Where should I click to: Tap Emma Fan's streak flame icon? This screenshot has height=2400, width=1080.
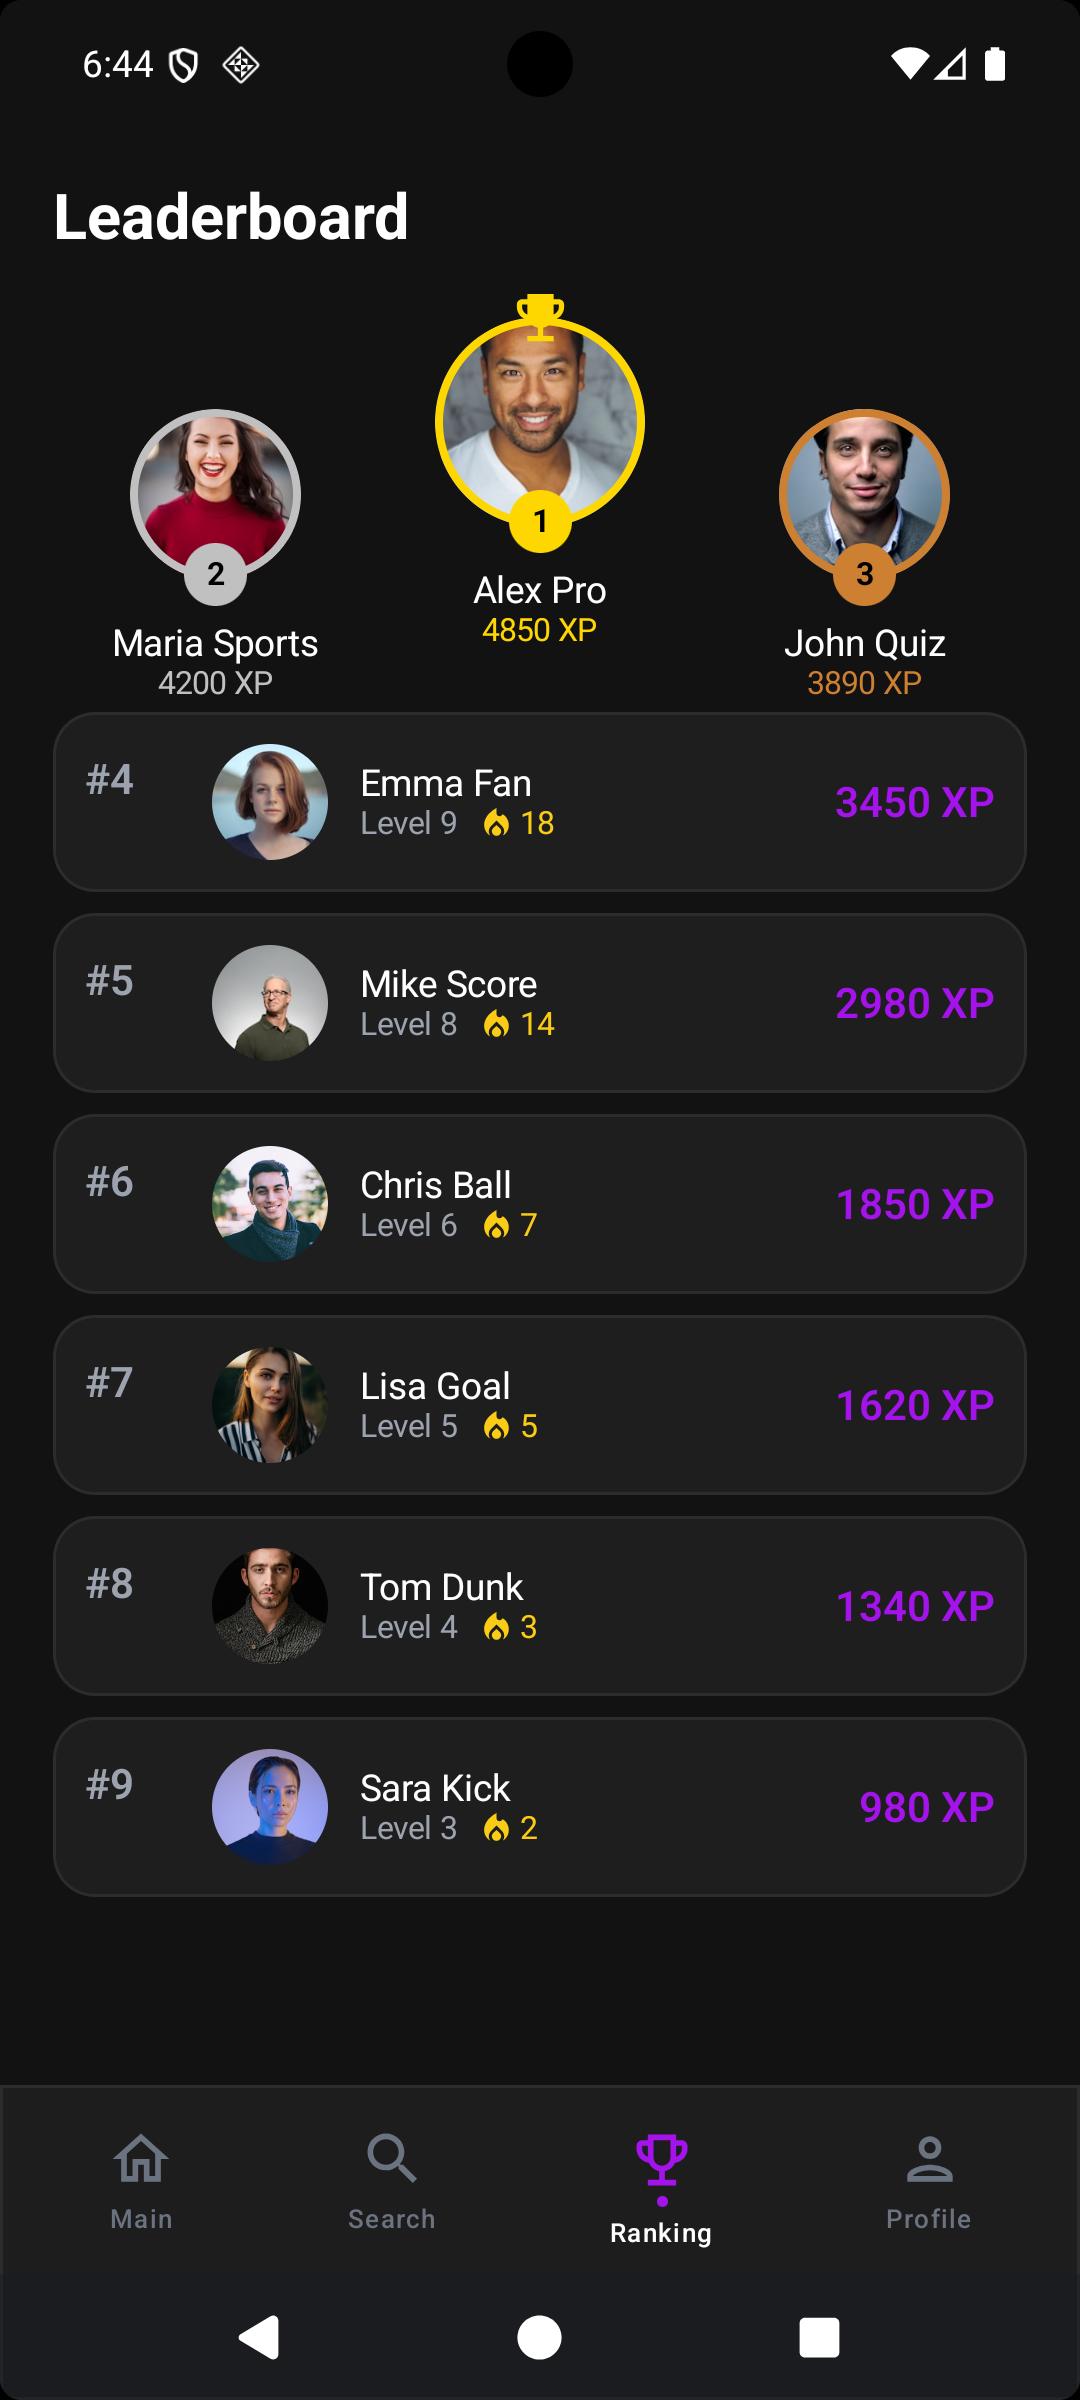pyautogui.click(x=496, y=824)
